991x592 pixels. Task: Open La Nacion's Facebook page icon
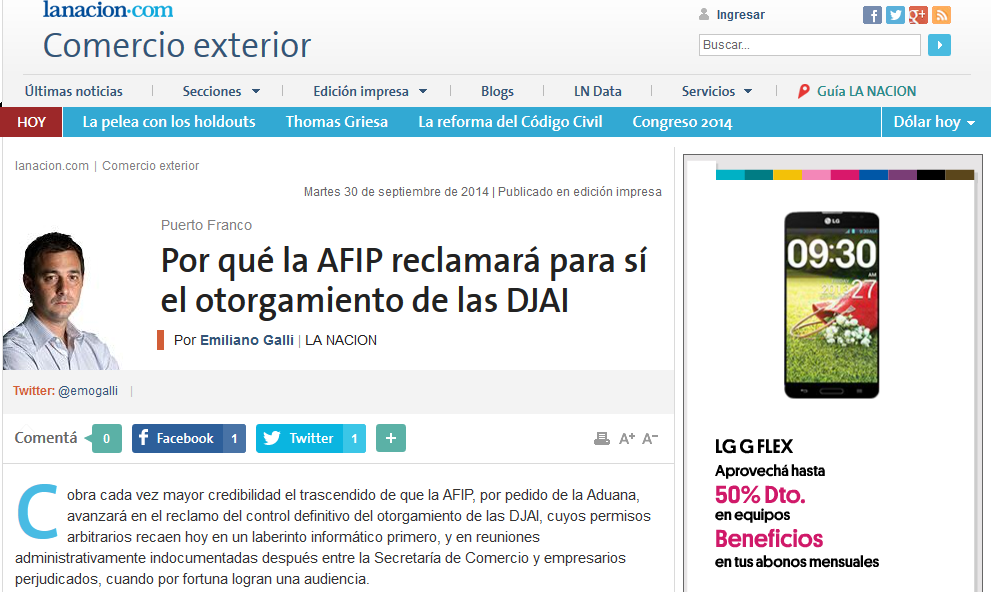click(x=872, y=15)
